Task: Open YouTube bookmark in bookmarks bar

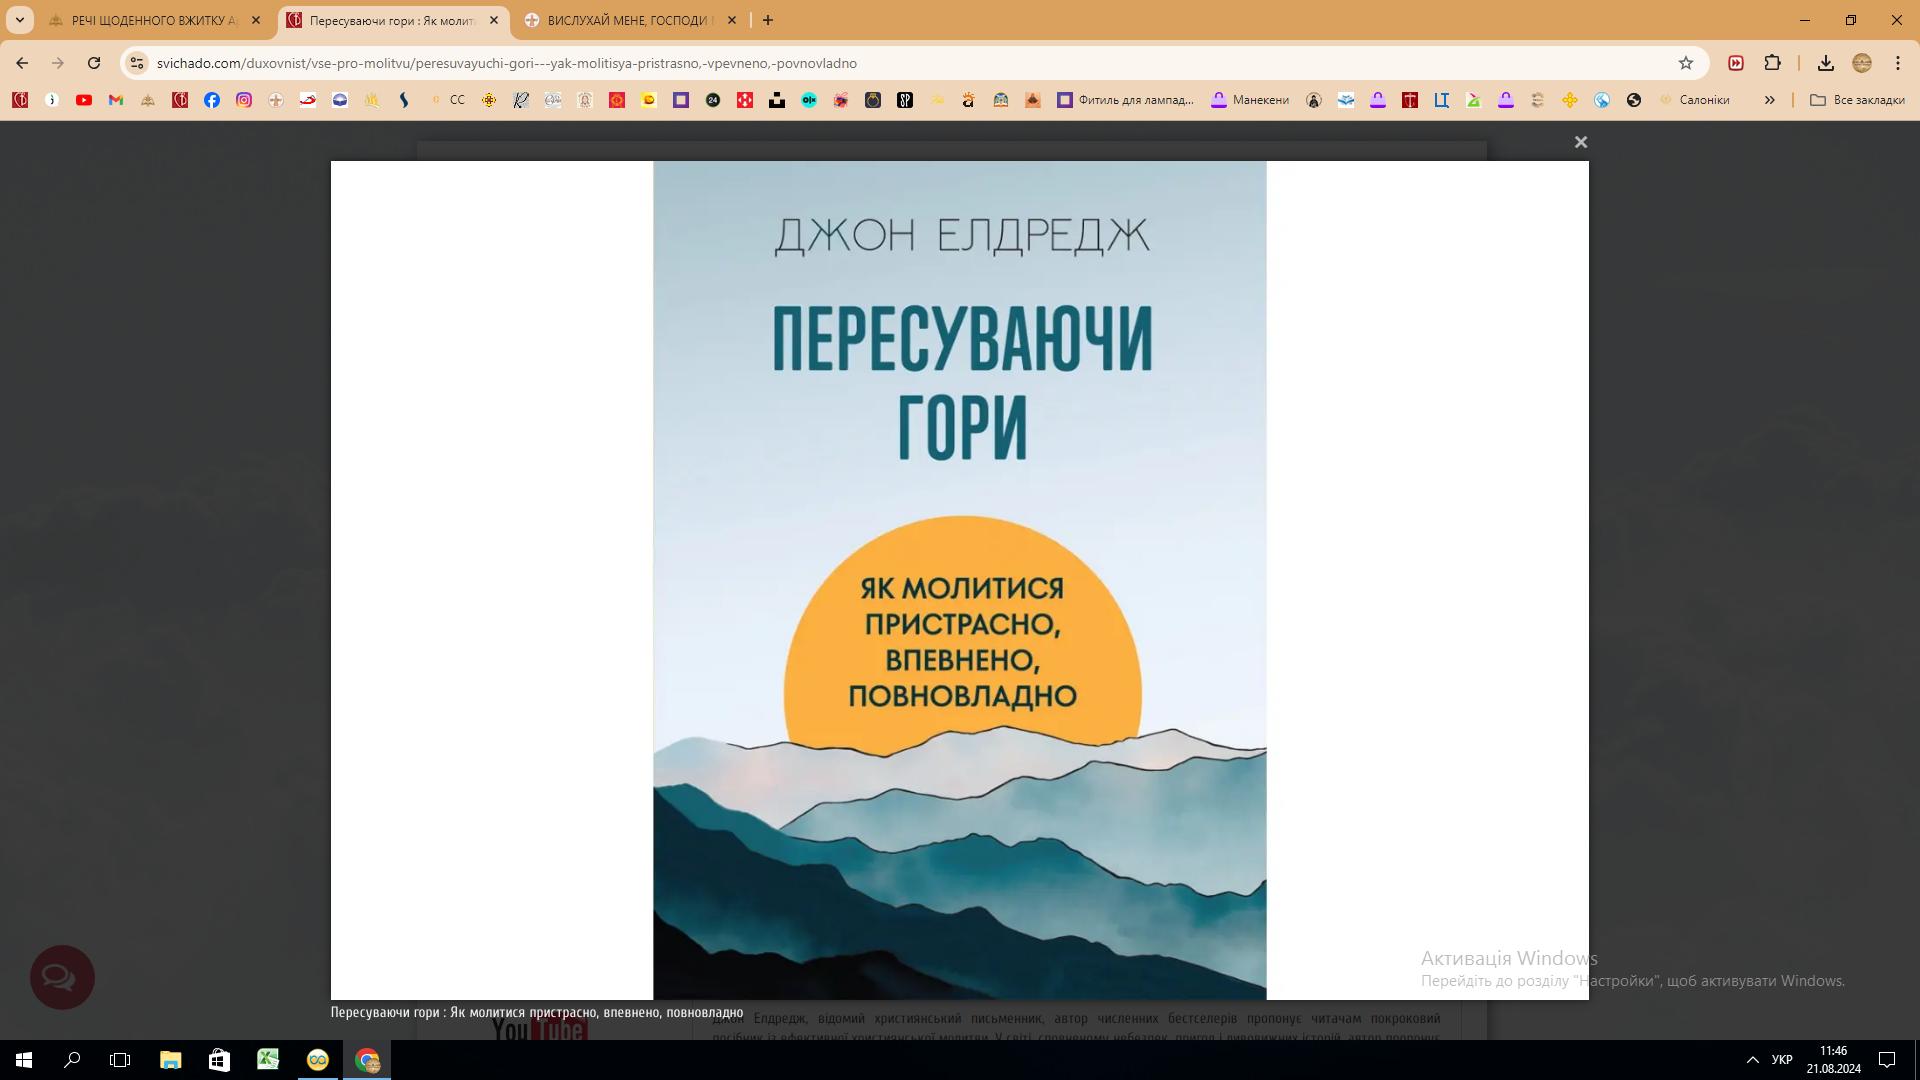Action: [84, 100]
